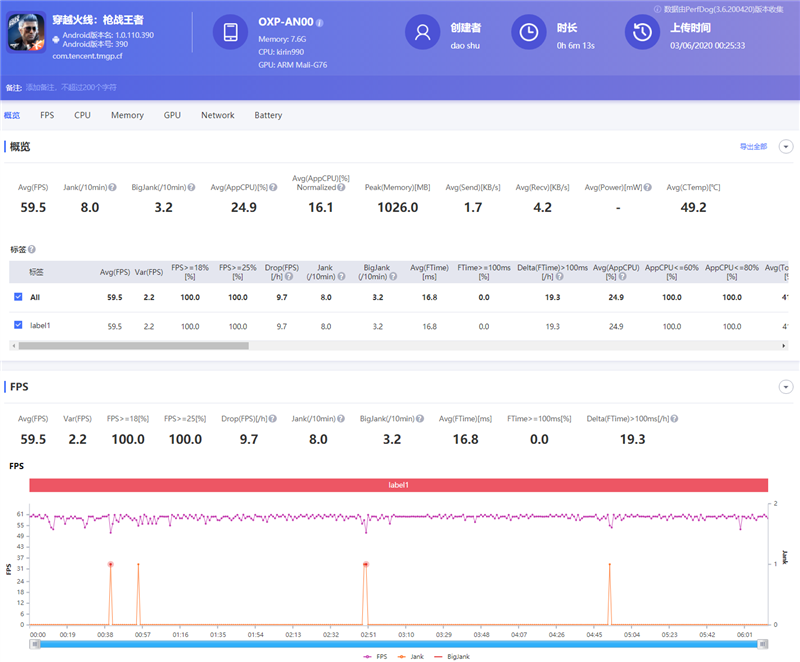The image size is (800, 662).
Task: Click the red label1 bar above chart
Action: tap(398, 484)
